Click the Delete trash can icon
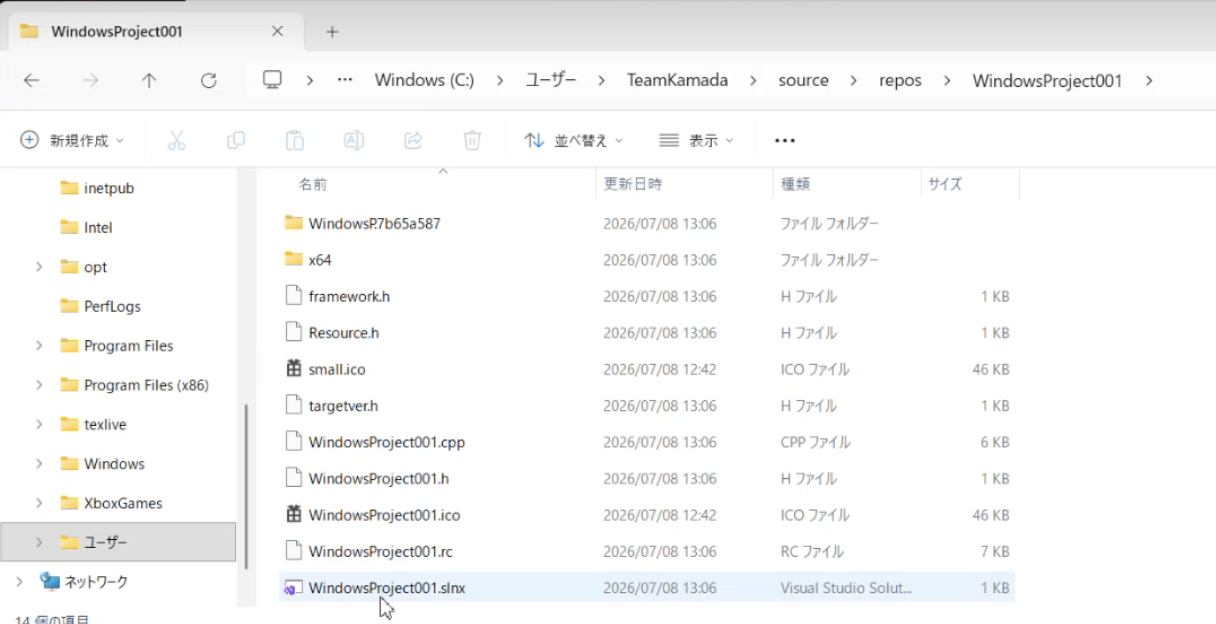Screen dimensions: 1216x624 pyautogui.click(x=472, y=141)
